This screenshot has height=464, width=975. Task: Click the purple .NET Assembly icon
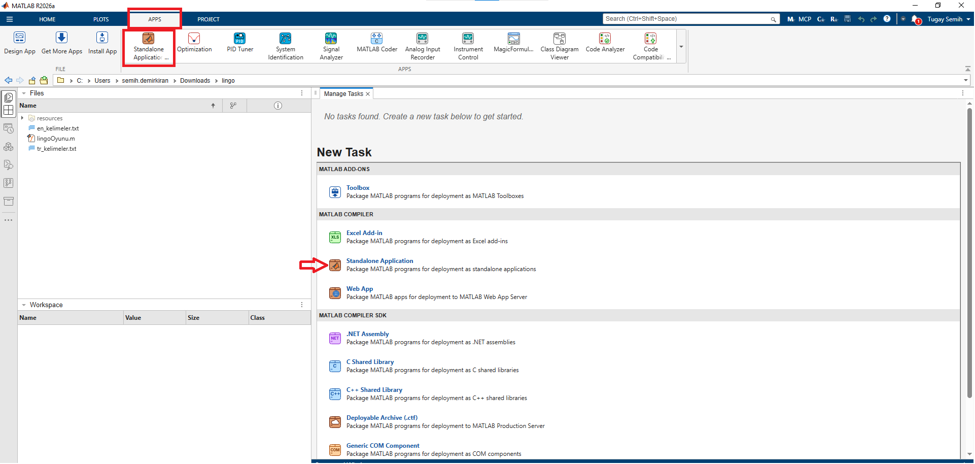[335, 338]
